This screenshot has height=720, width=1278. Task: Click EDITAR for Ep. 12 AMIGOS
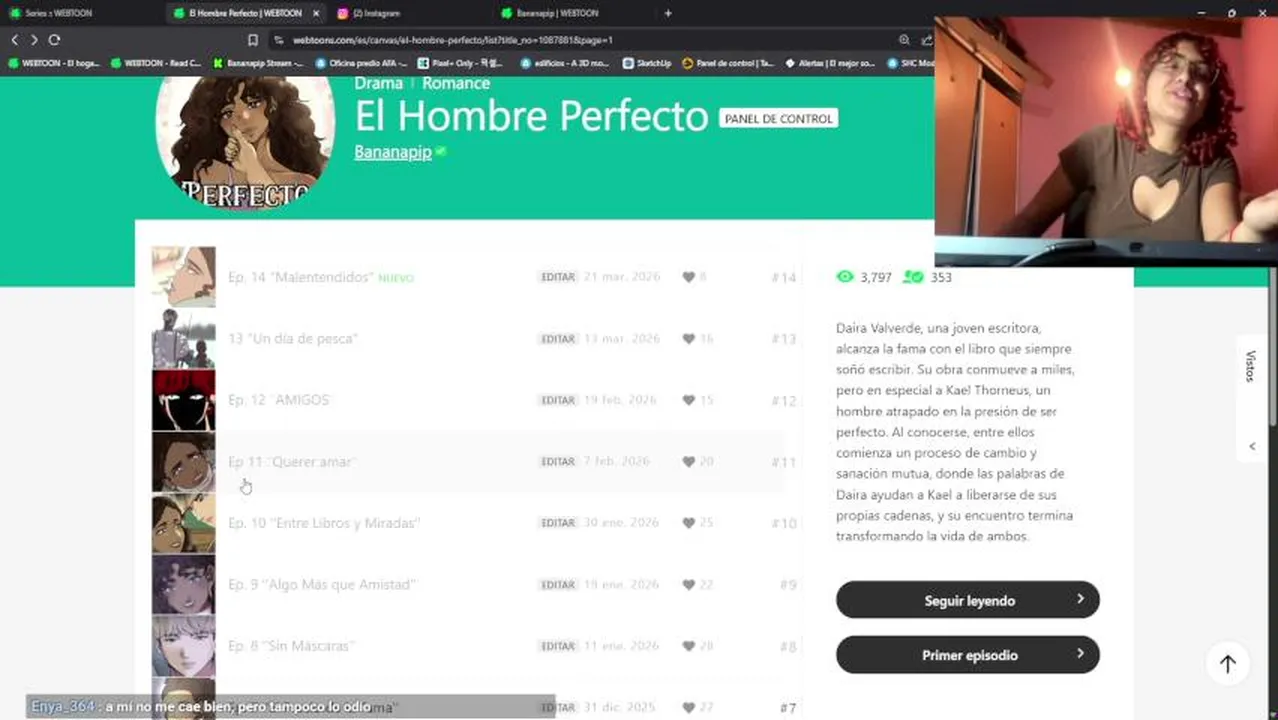558,400
